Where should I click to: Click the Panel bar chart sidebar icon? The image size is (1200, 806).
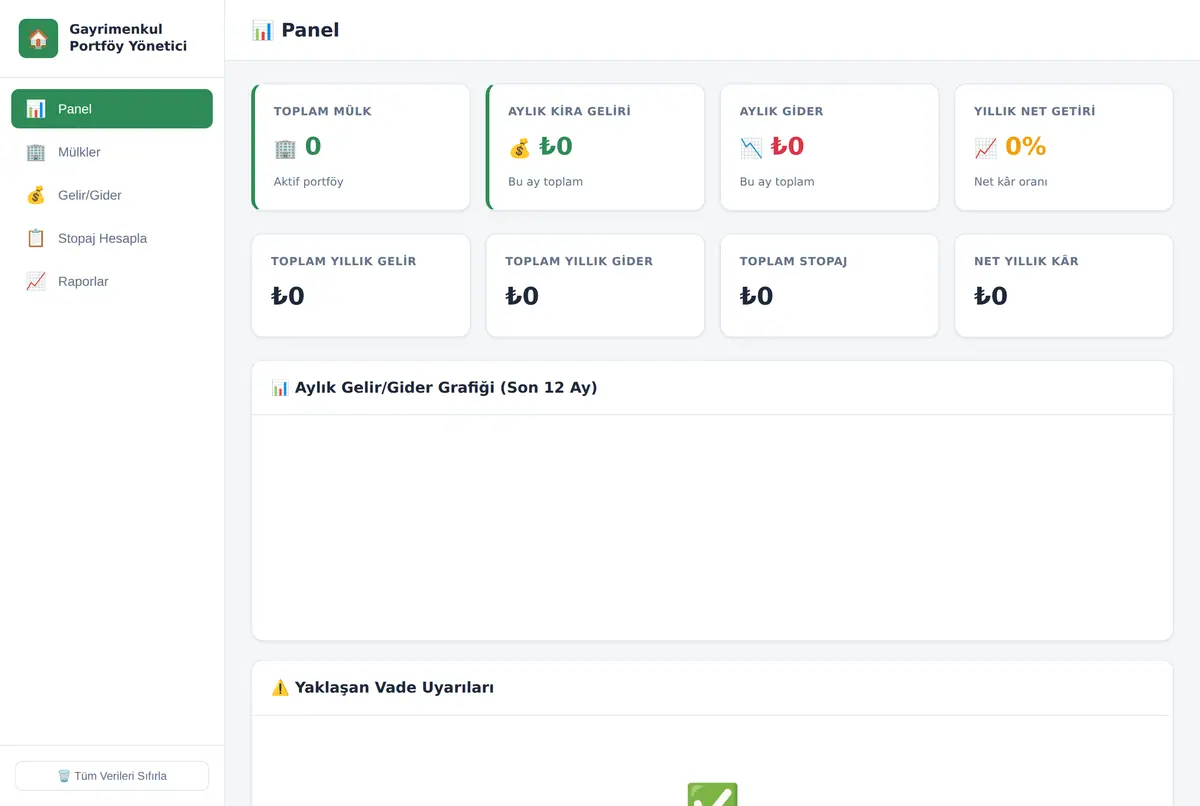(36, 109)
